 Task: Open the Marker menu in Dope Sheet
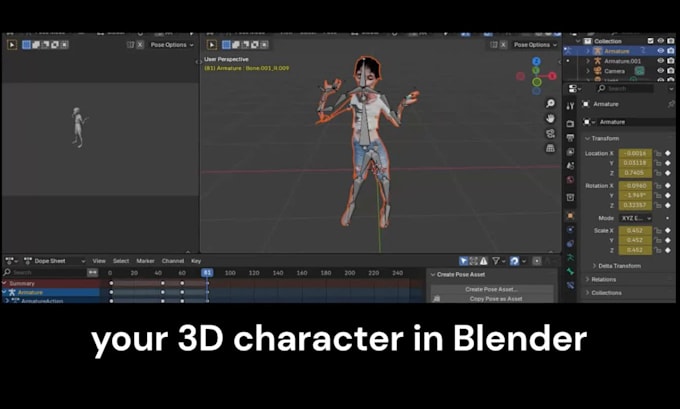(145, 261)
